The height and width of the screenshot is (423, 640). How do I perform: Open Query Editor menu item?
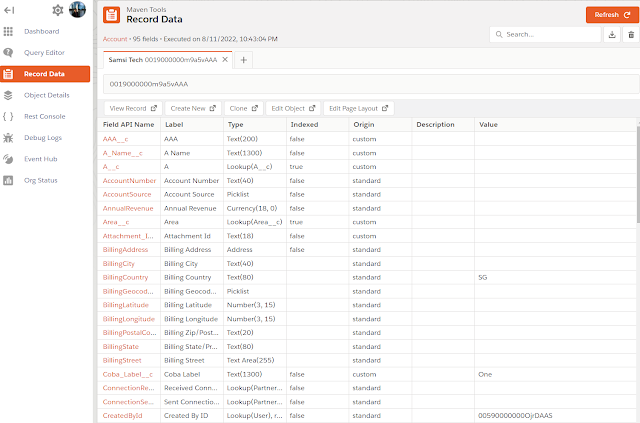point(44,53)
